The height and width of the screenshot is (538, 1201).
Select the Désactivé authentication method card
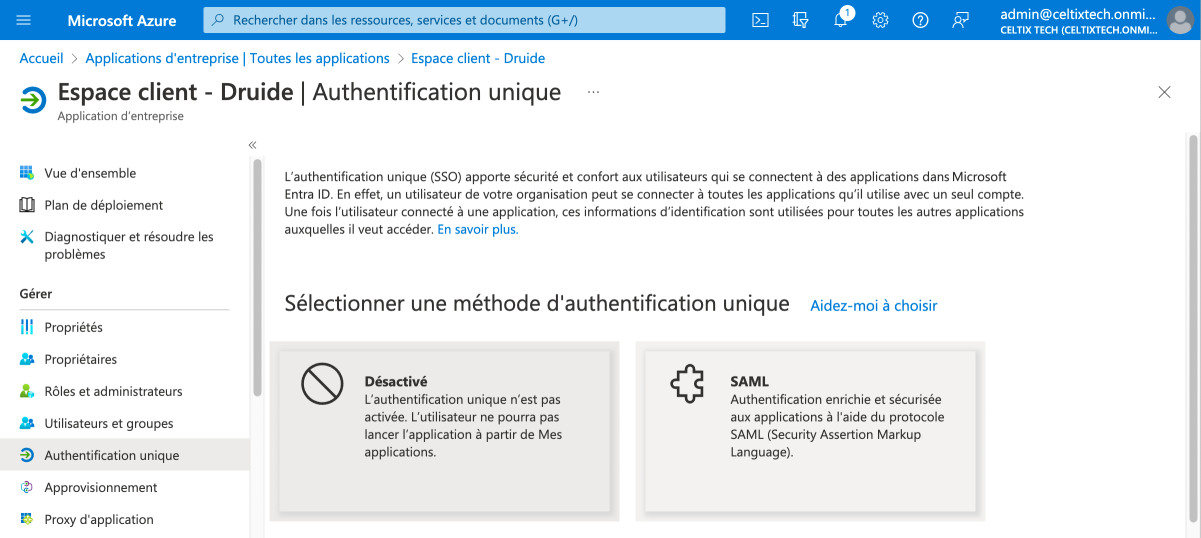444,431
